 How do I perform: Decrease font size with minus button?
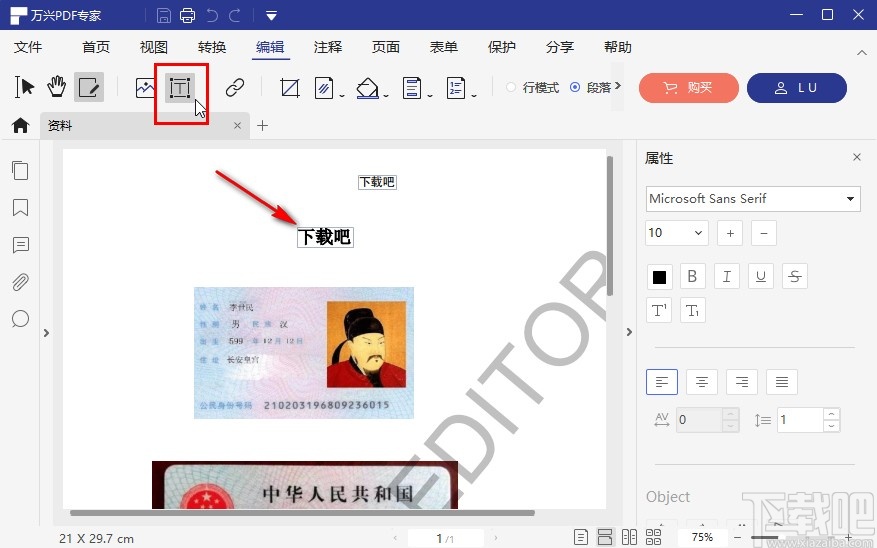click(764, 233)
